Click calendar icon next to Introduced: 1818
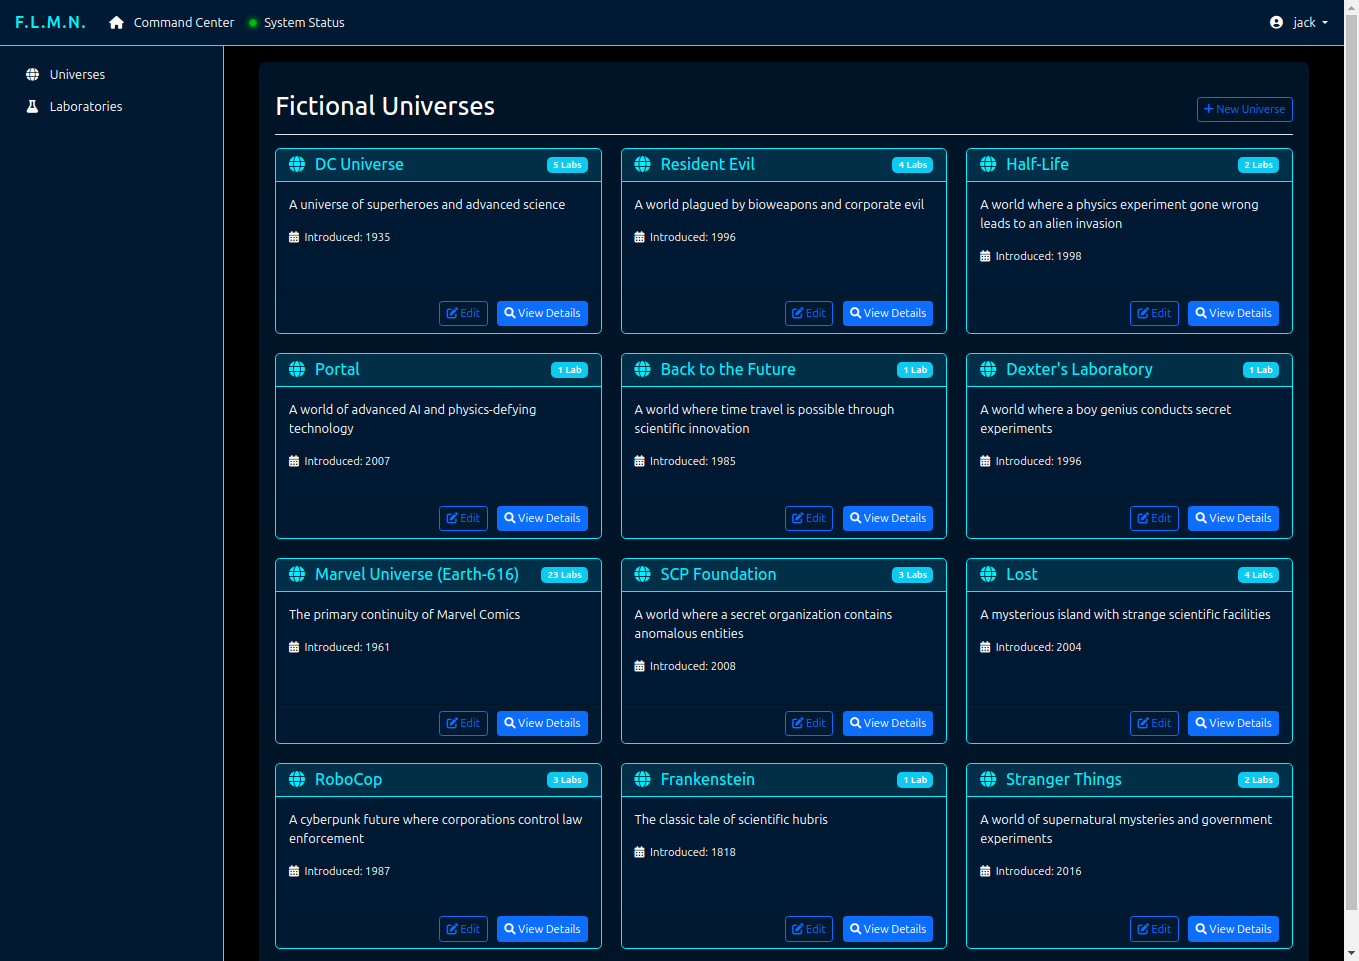Viewport: 1359px width, 961px height. click(x=639, y=852)
